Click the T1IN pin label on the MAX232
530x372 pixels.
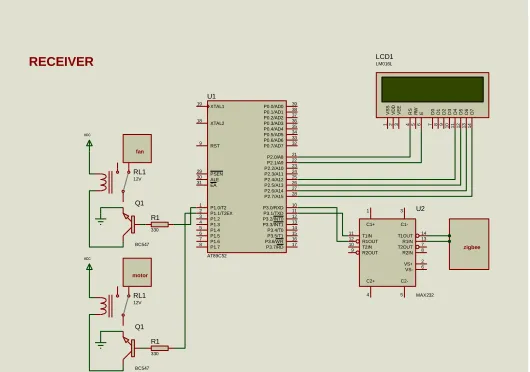(367, 236)
